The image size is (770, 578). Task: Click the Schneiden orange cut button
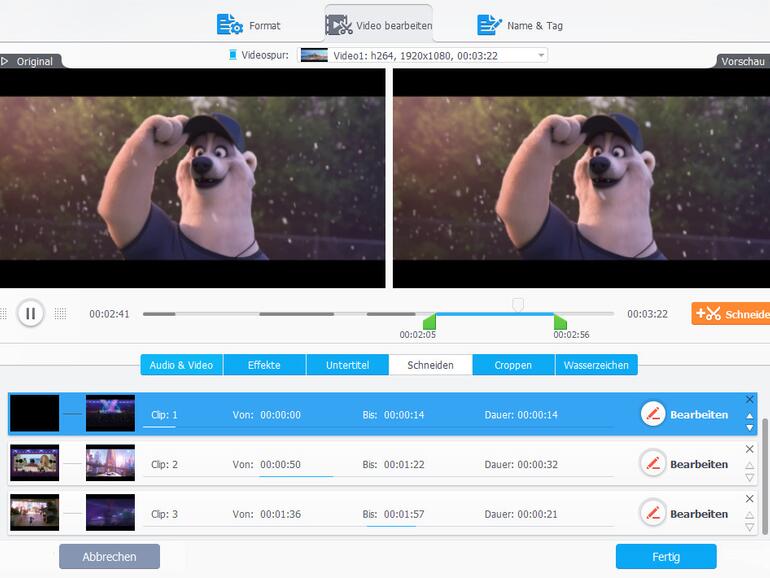click(x=730, y=314)
